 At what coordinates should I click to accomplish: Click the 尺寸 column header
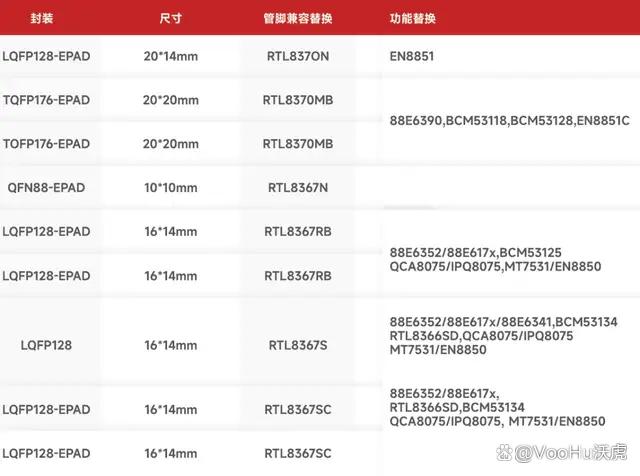[171, 18]
